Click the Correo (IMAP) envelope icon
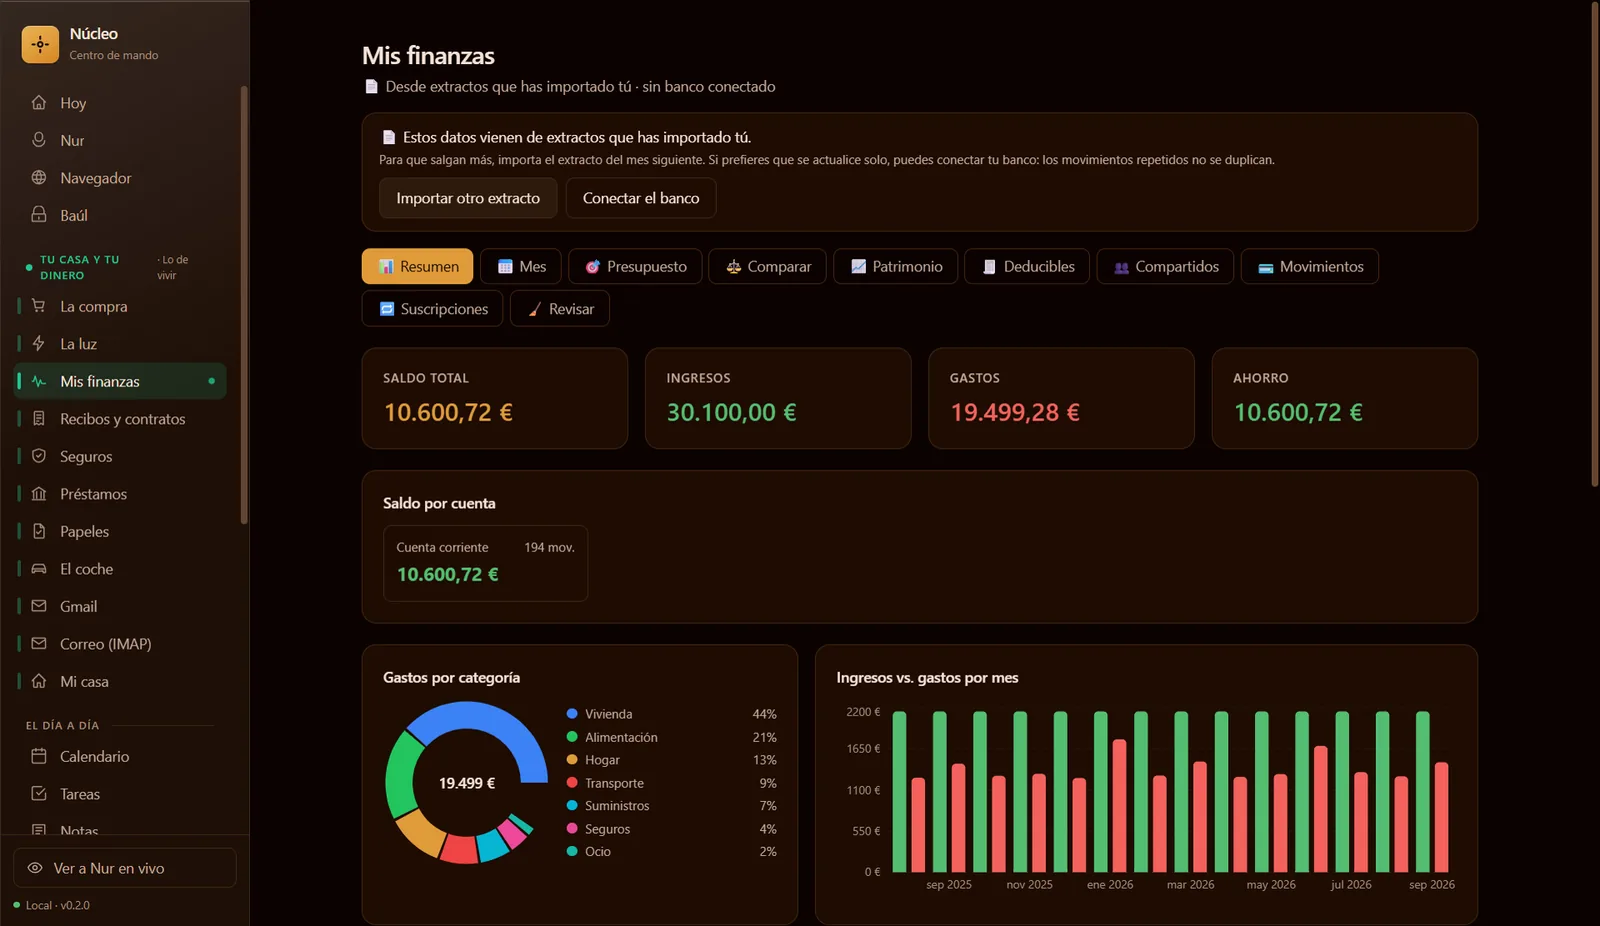The height and width of the screenshot is (926, 1600). [x=39, y=644]
